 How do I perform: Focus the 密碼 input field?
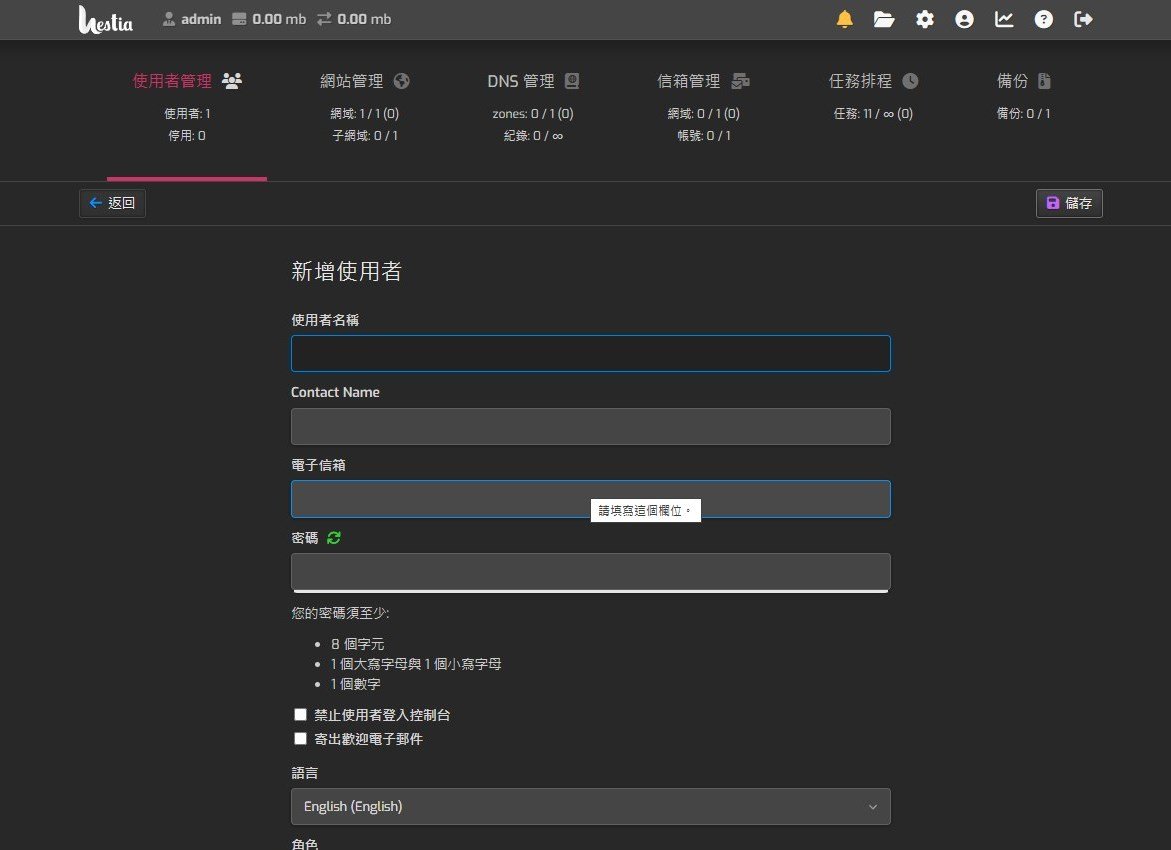coord(591,571)
